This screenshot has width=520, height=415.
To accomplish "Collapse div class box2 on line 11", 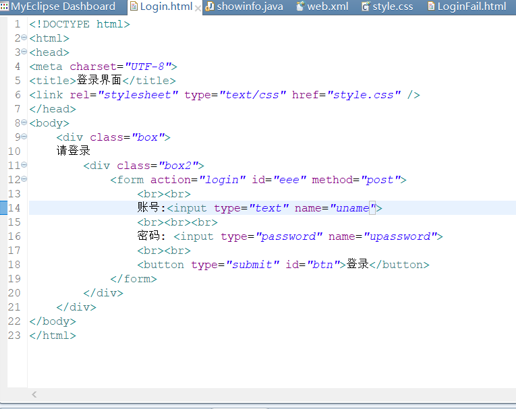I will (x=24, y=165).
